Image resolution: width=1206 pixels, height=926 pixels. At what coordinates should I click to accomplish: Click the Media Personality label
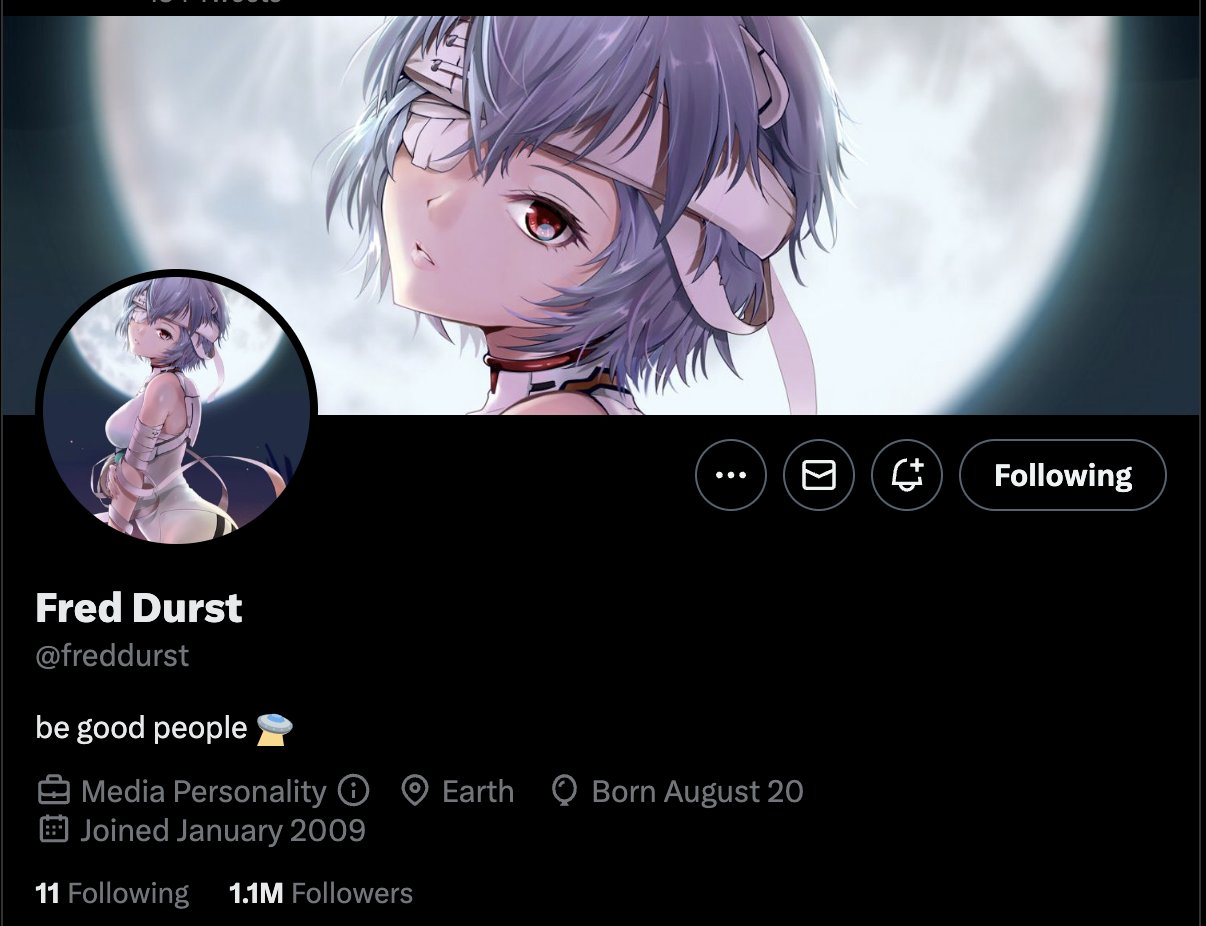pos(204,792)
